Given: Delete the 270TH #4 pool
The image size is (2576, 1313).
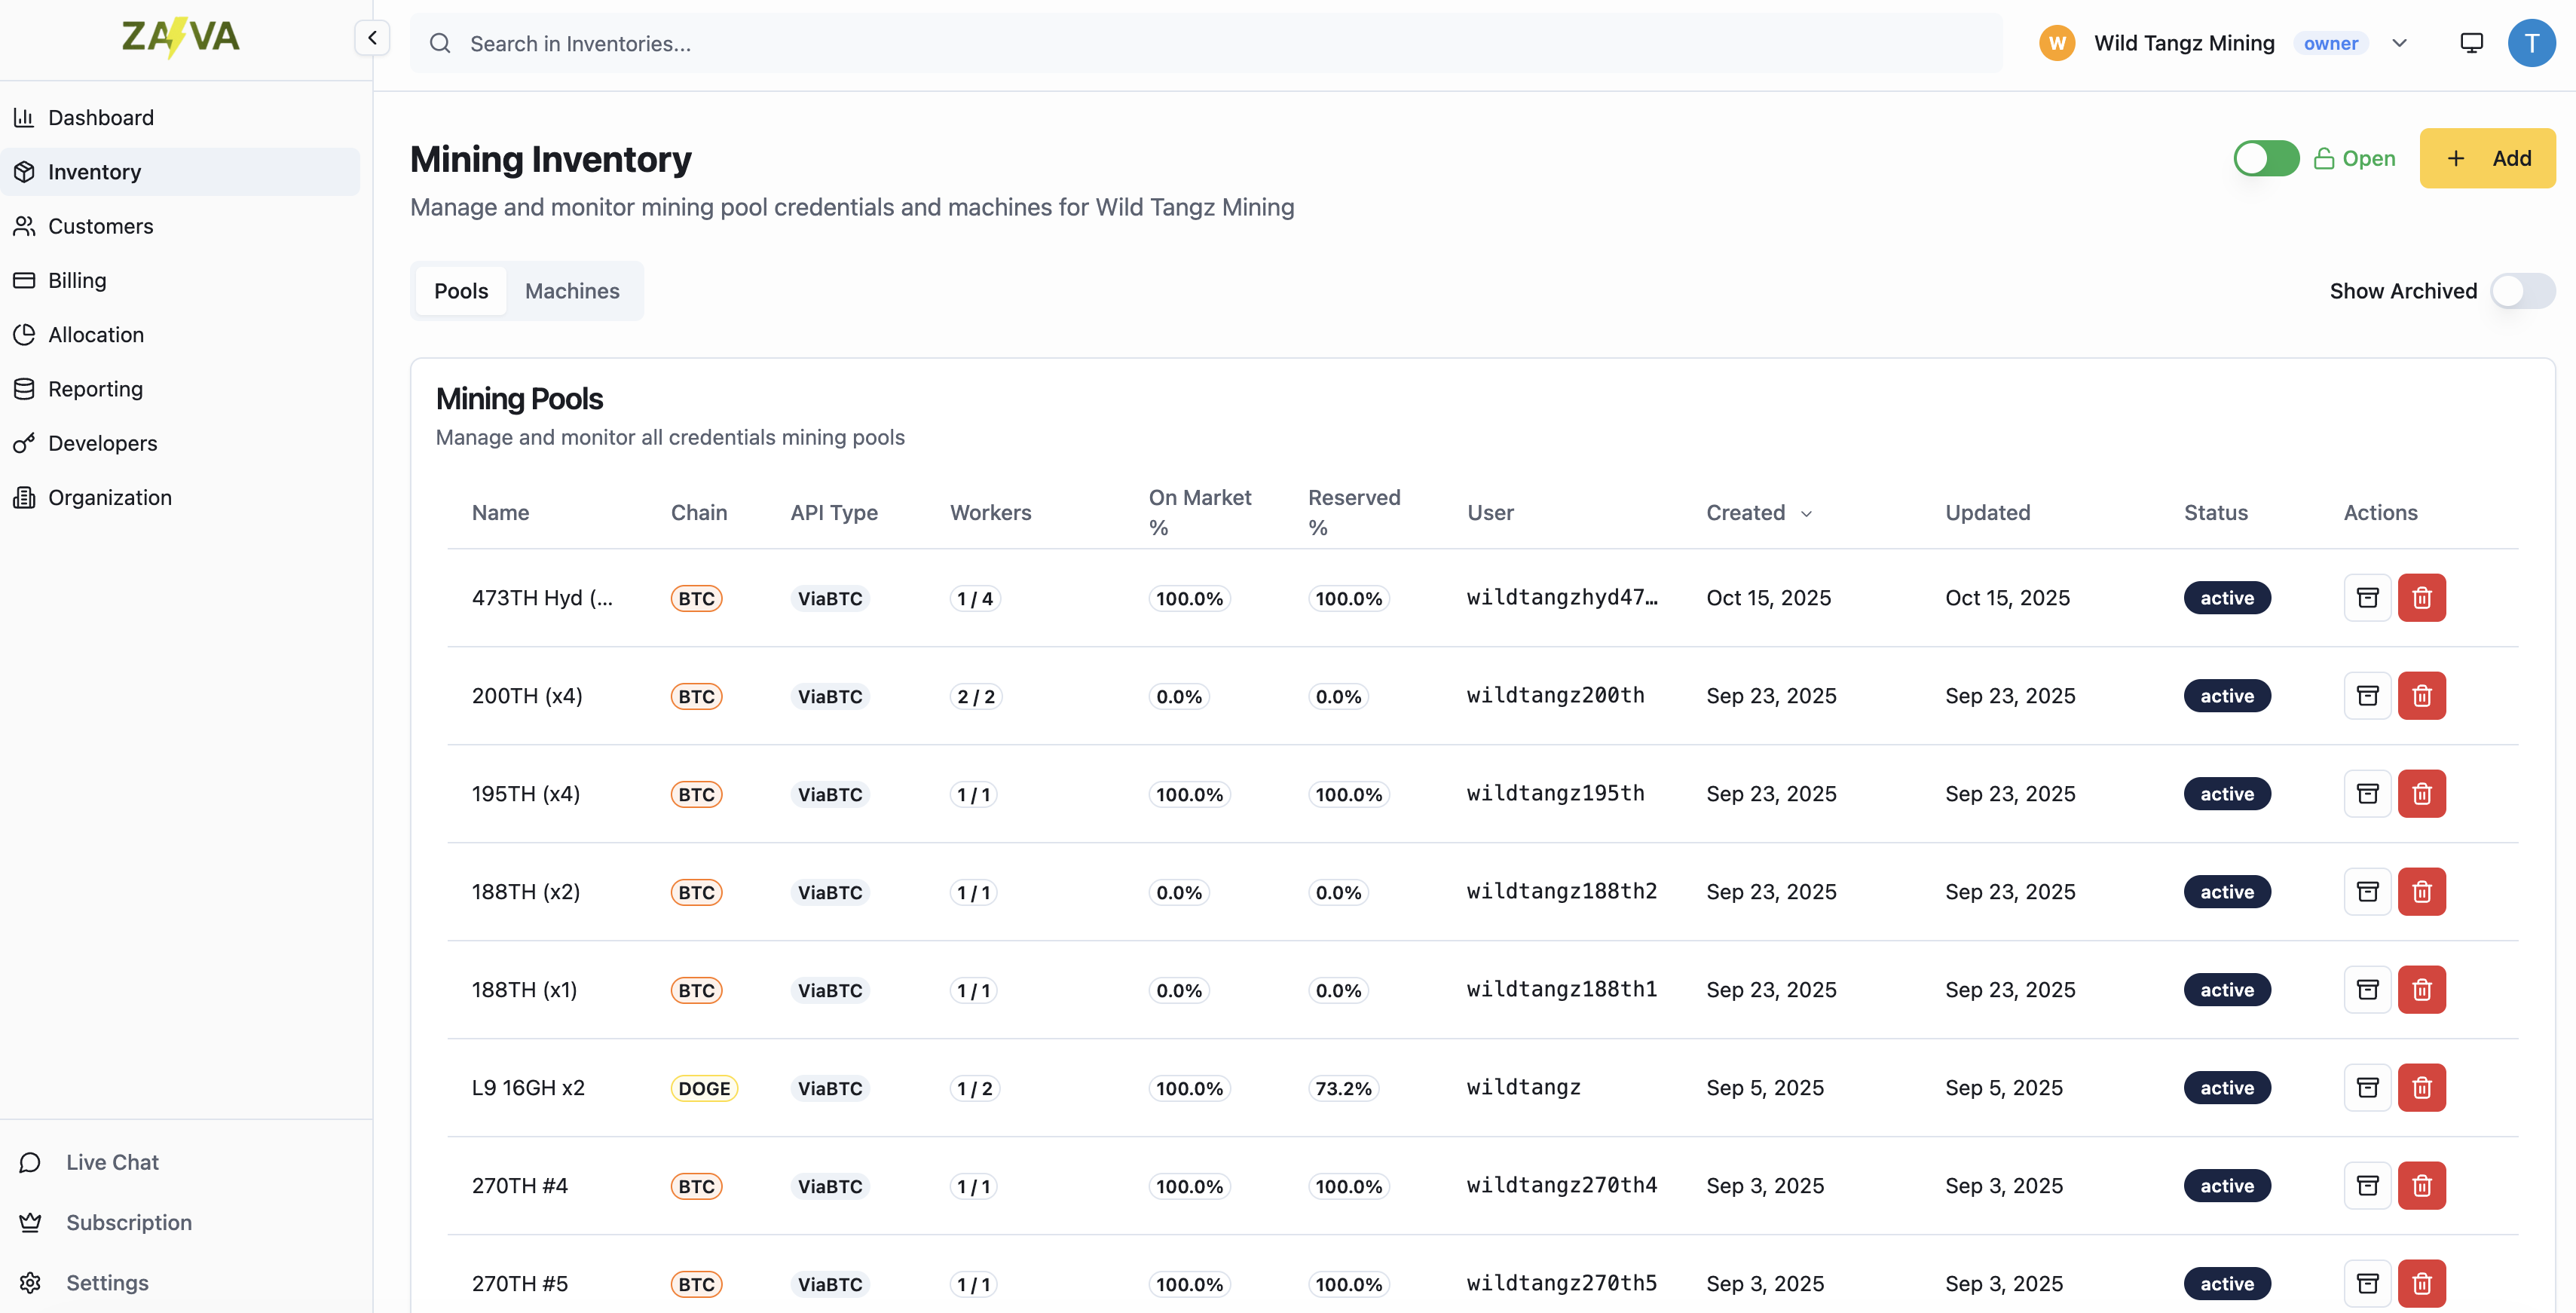Looking at the screenshot, I should (x=2421, y=1186).
